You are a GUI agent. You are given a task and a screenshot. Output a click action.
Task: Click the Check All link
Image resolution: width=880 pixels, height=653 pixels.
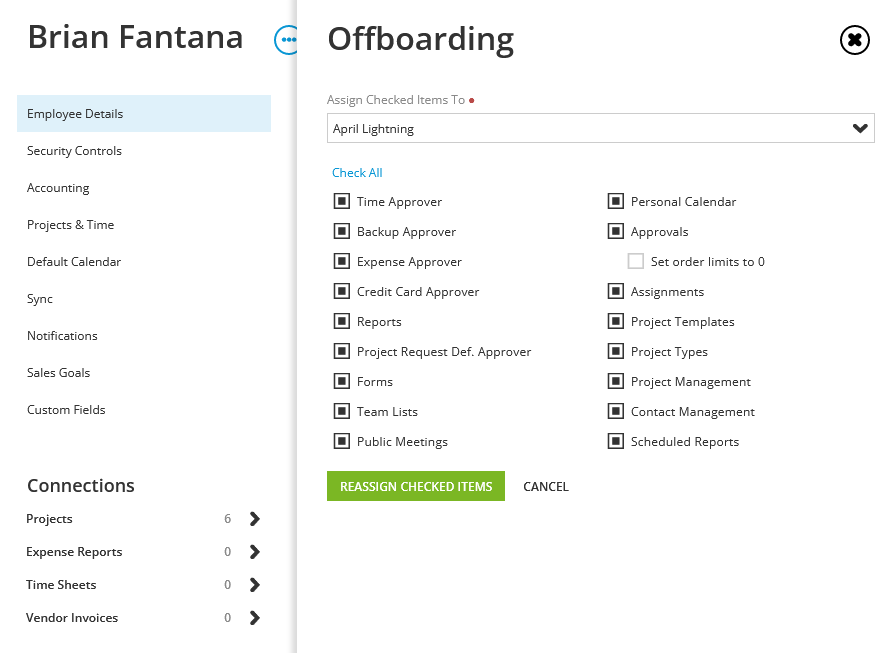click(357, 173)
